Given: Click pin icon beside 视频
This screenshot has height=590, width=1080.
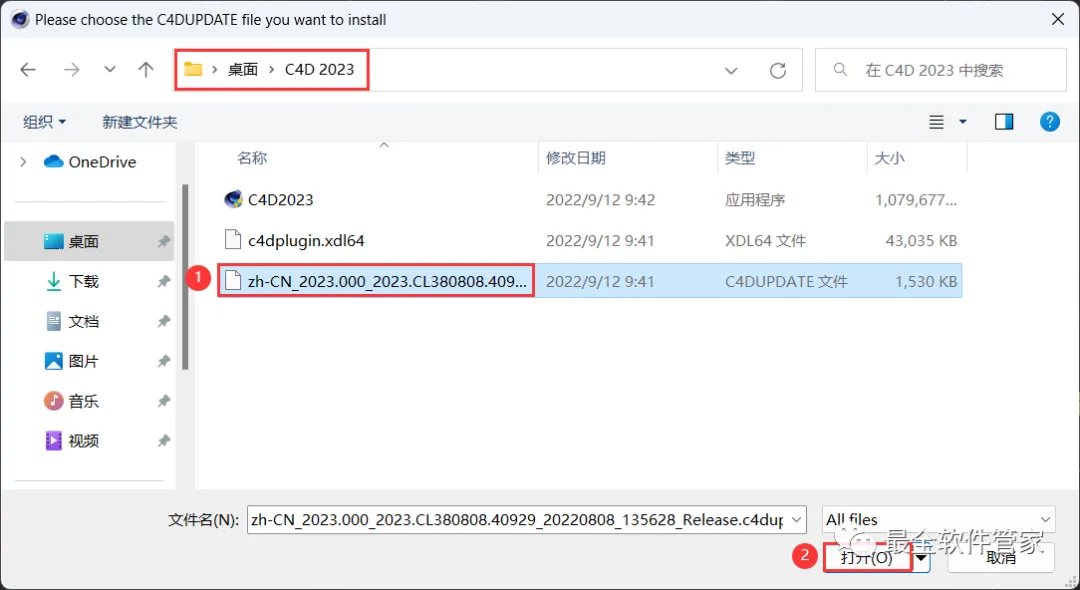Looking at the screenshot, I should (163, 441).
